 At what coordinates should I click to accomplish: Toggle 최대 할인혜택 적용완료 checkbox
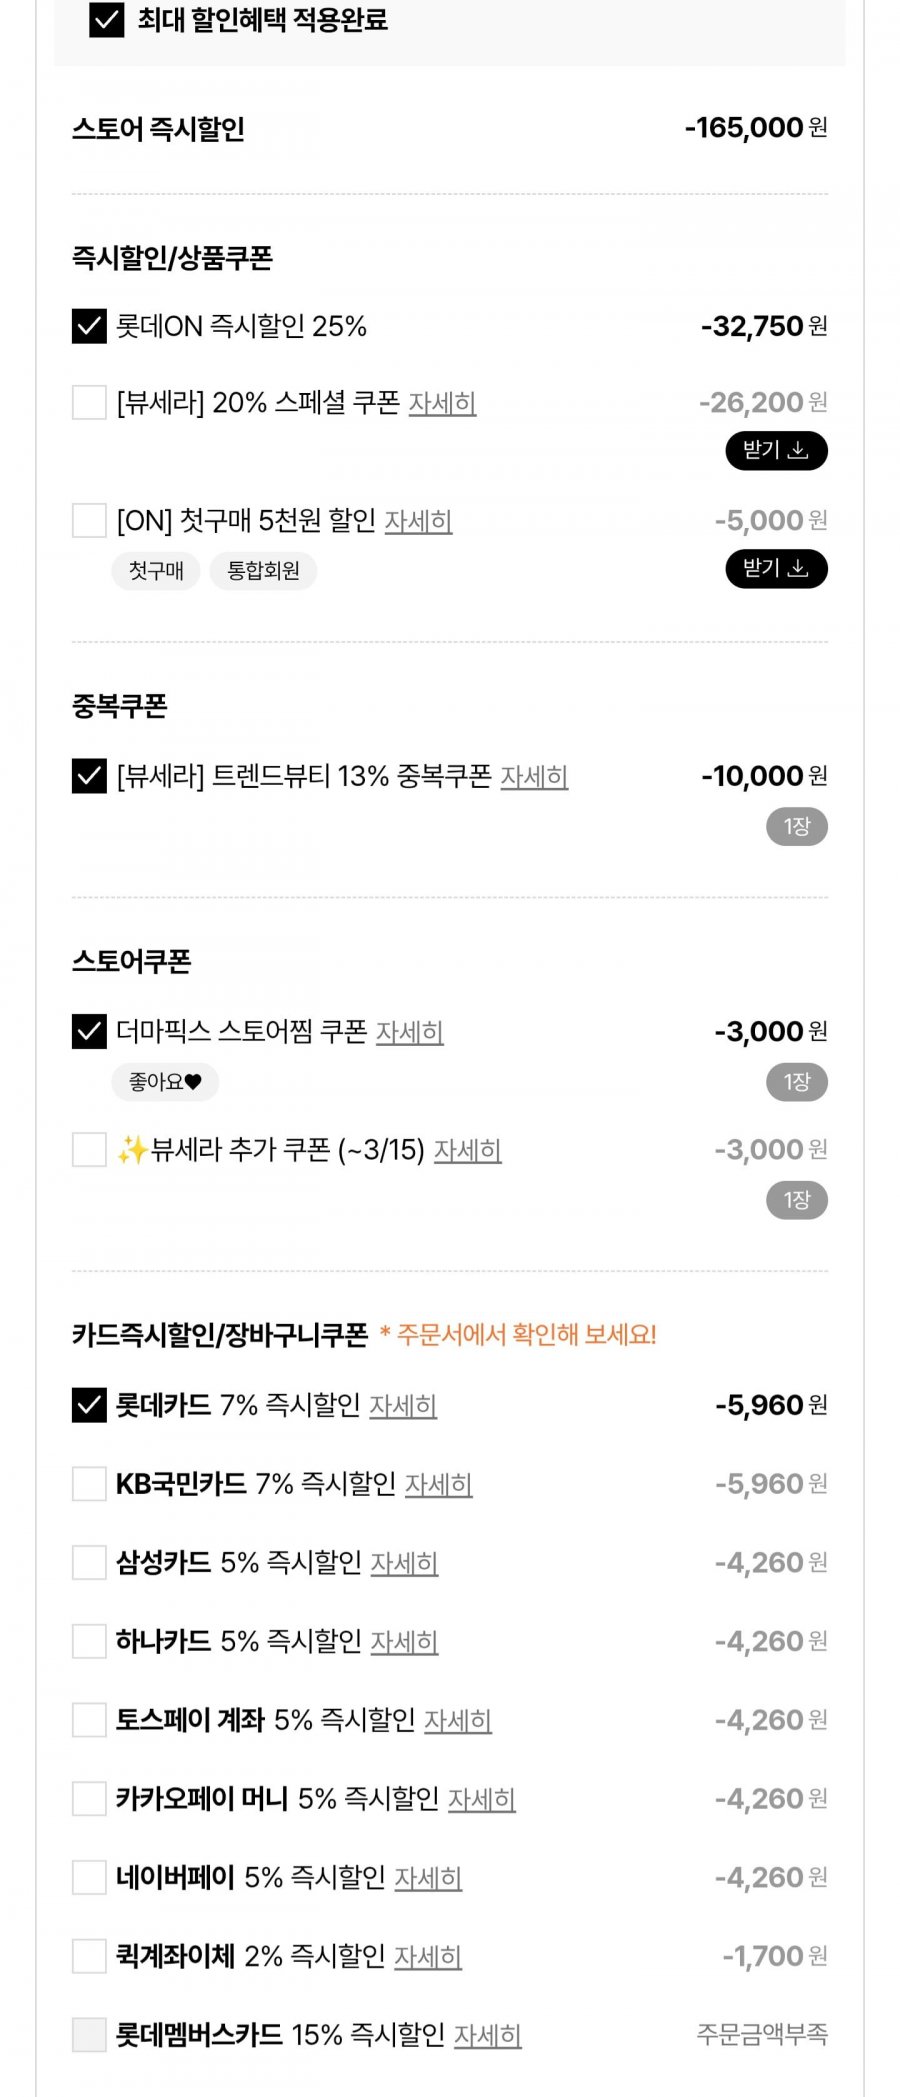(107, 20)
